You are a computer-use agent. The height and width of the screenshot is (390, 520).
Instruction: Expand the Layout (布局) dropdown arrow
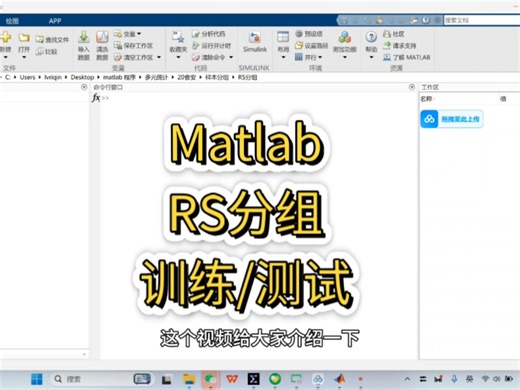[x=283, y=57]
